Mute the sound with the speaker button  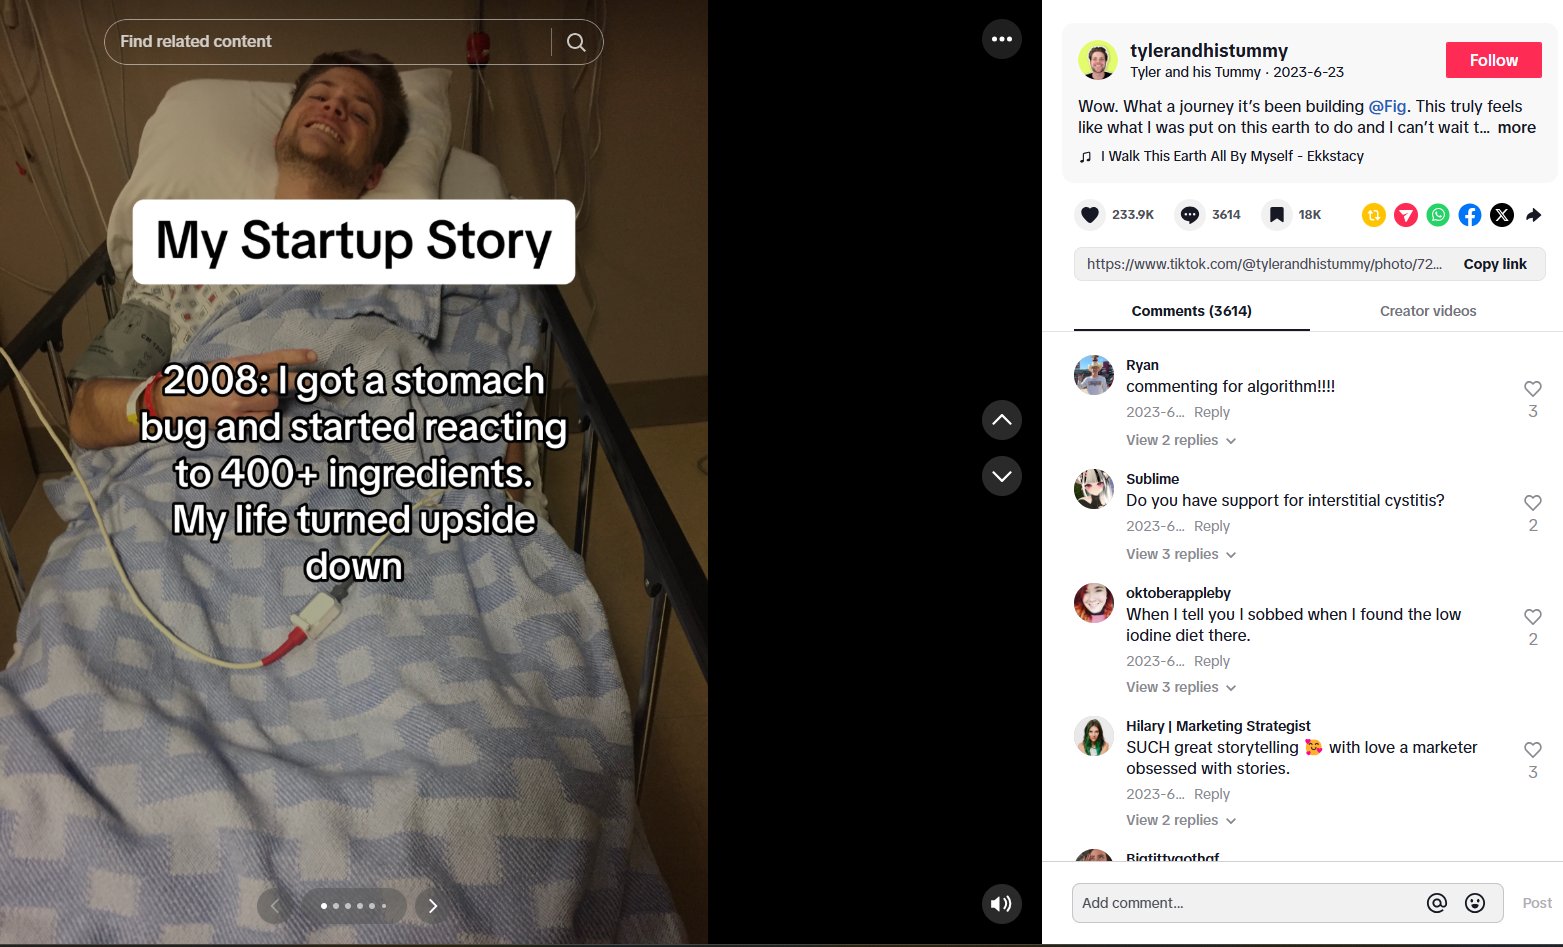(1001, 904)
